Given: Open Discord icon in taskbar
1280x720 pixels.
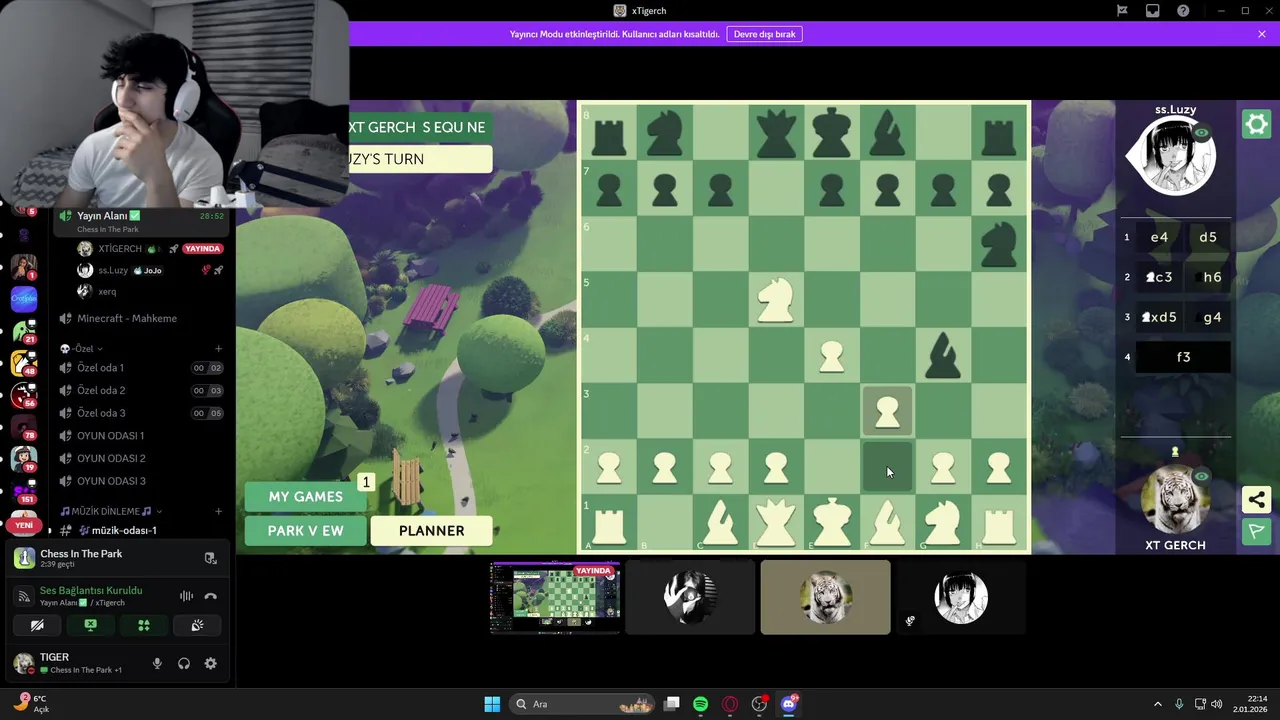Looking at the screenshot, I should click(788, 704).
